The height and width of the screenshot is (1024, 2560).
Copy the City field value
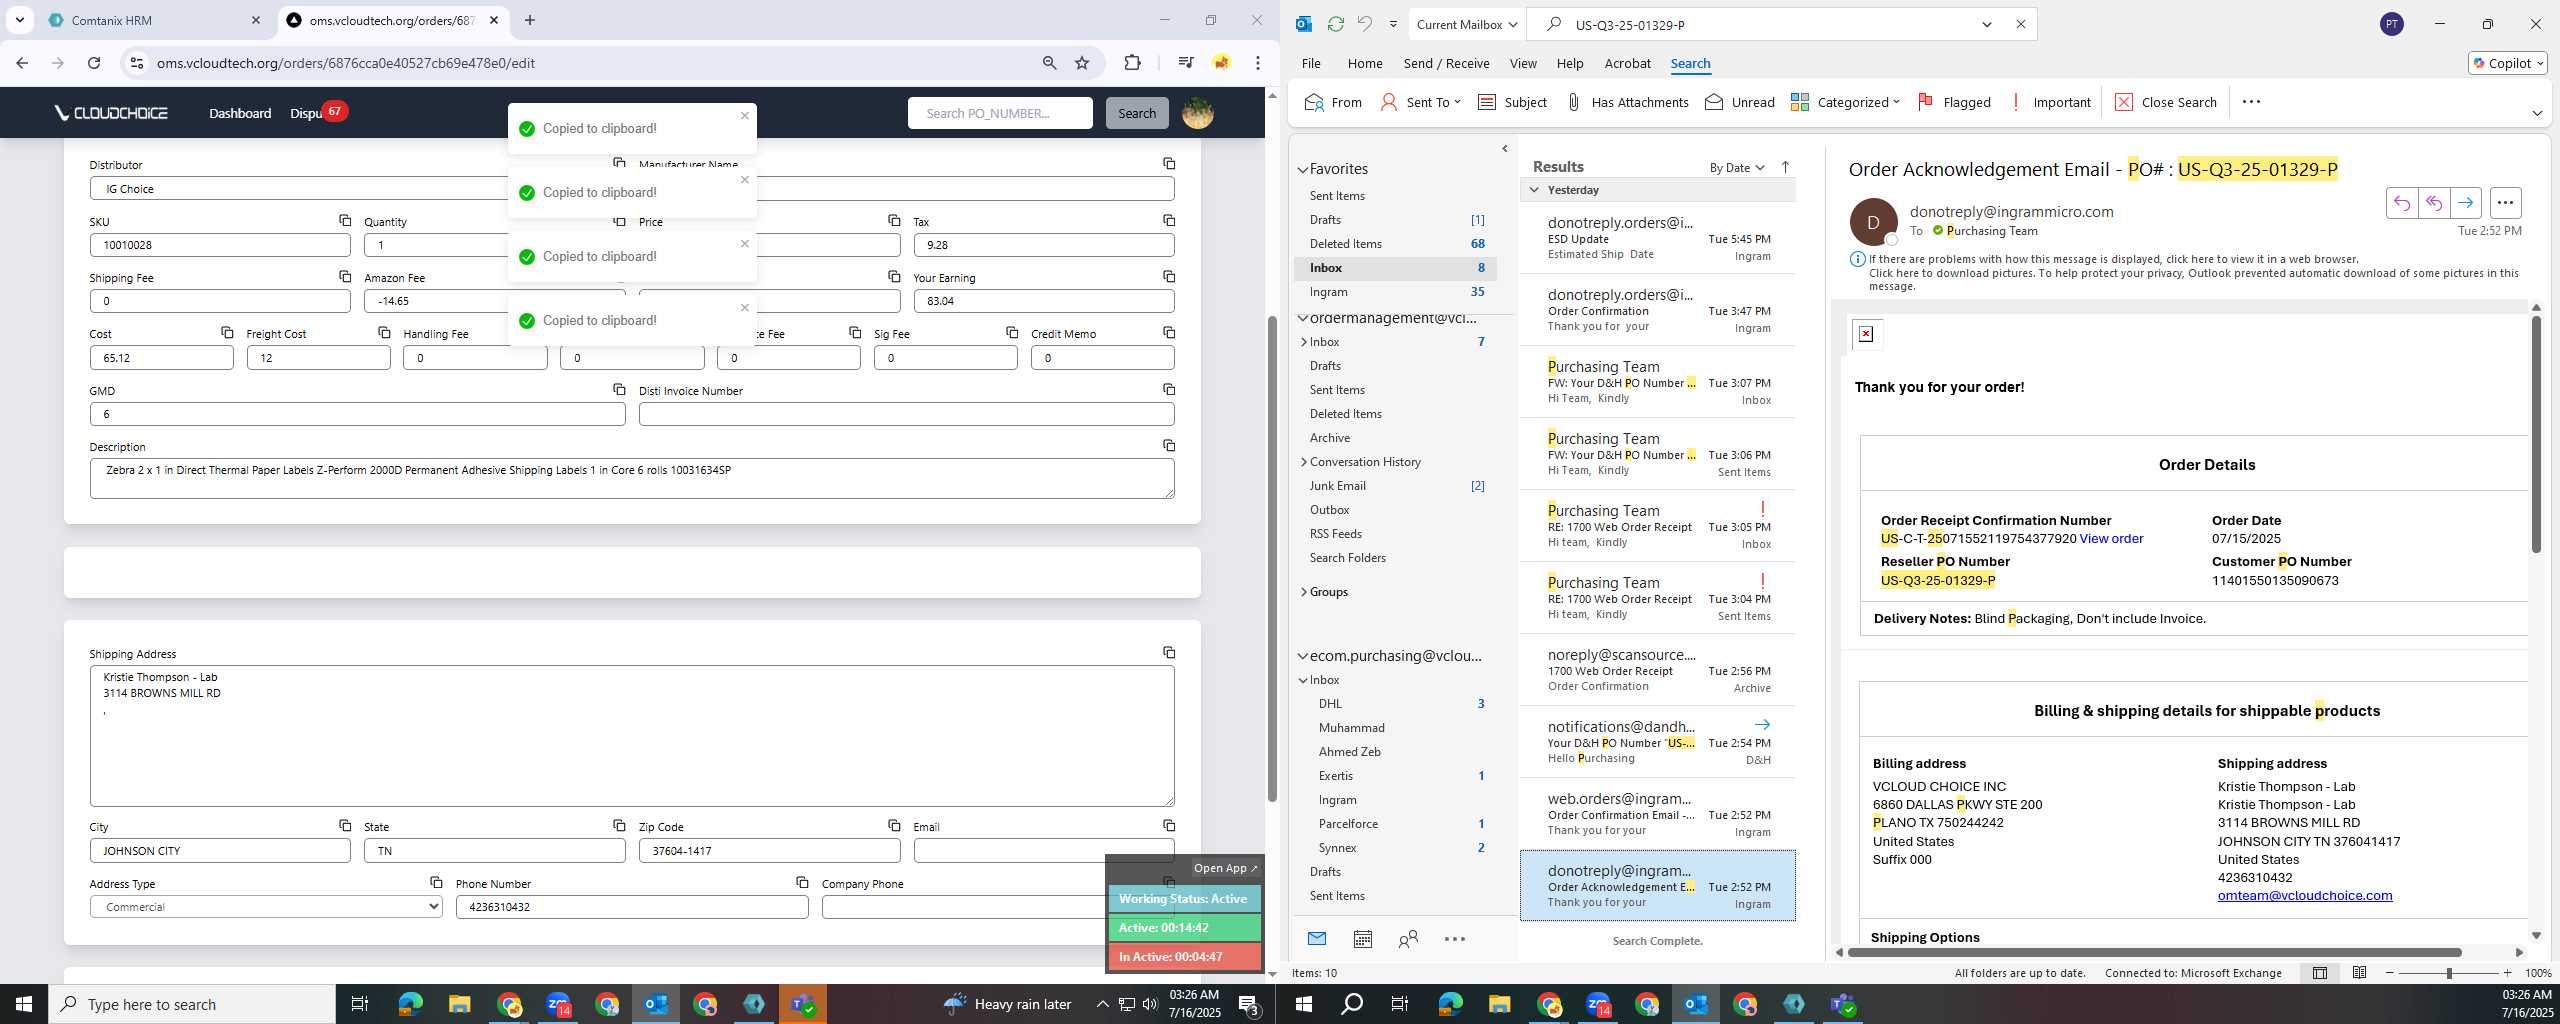345,825
